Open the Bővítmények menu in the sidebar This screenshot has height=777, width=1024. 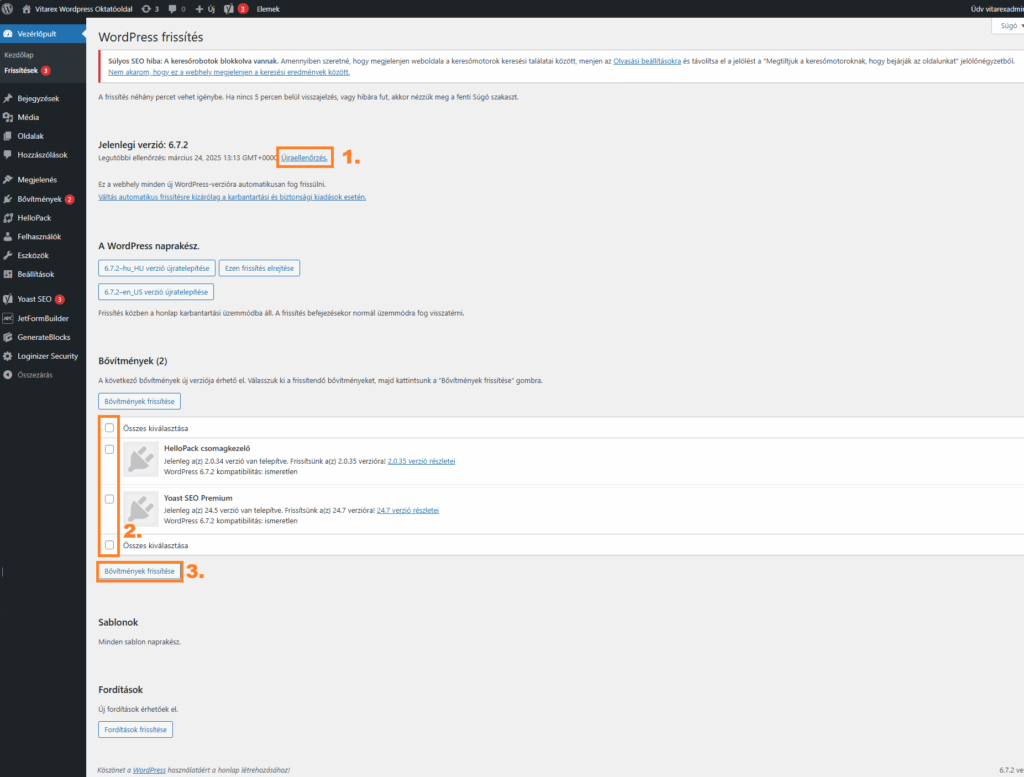click(x=39, y=199)
